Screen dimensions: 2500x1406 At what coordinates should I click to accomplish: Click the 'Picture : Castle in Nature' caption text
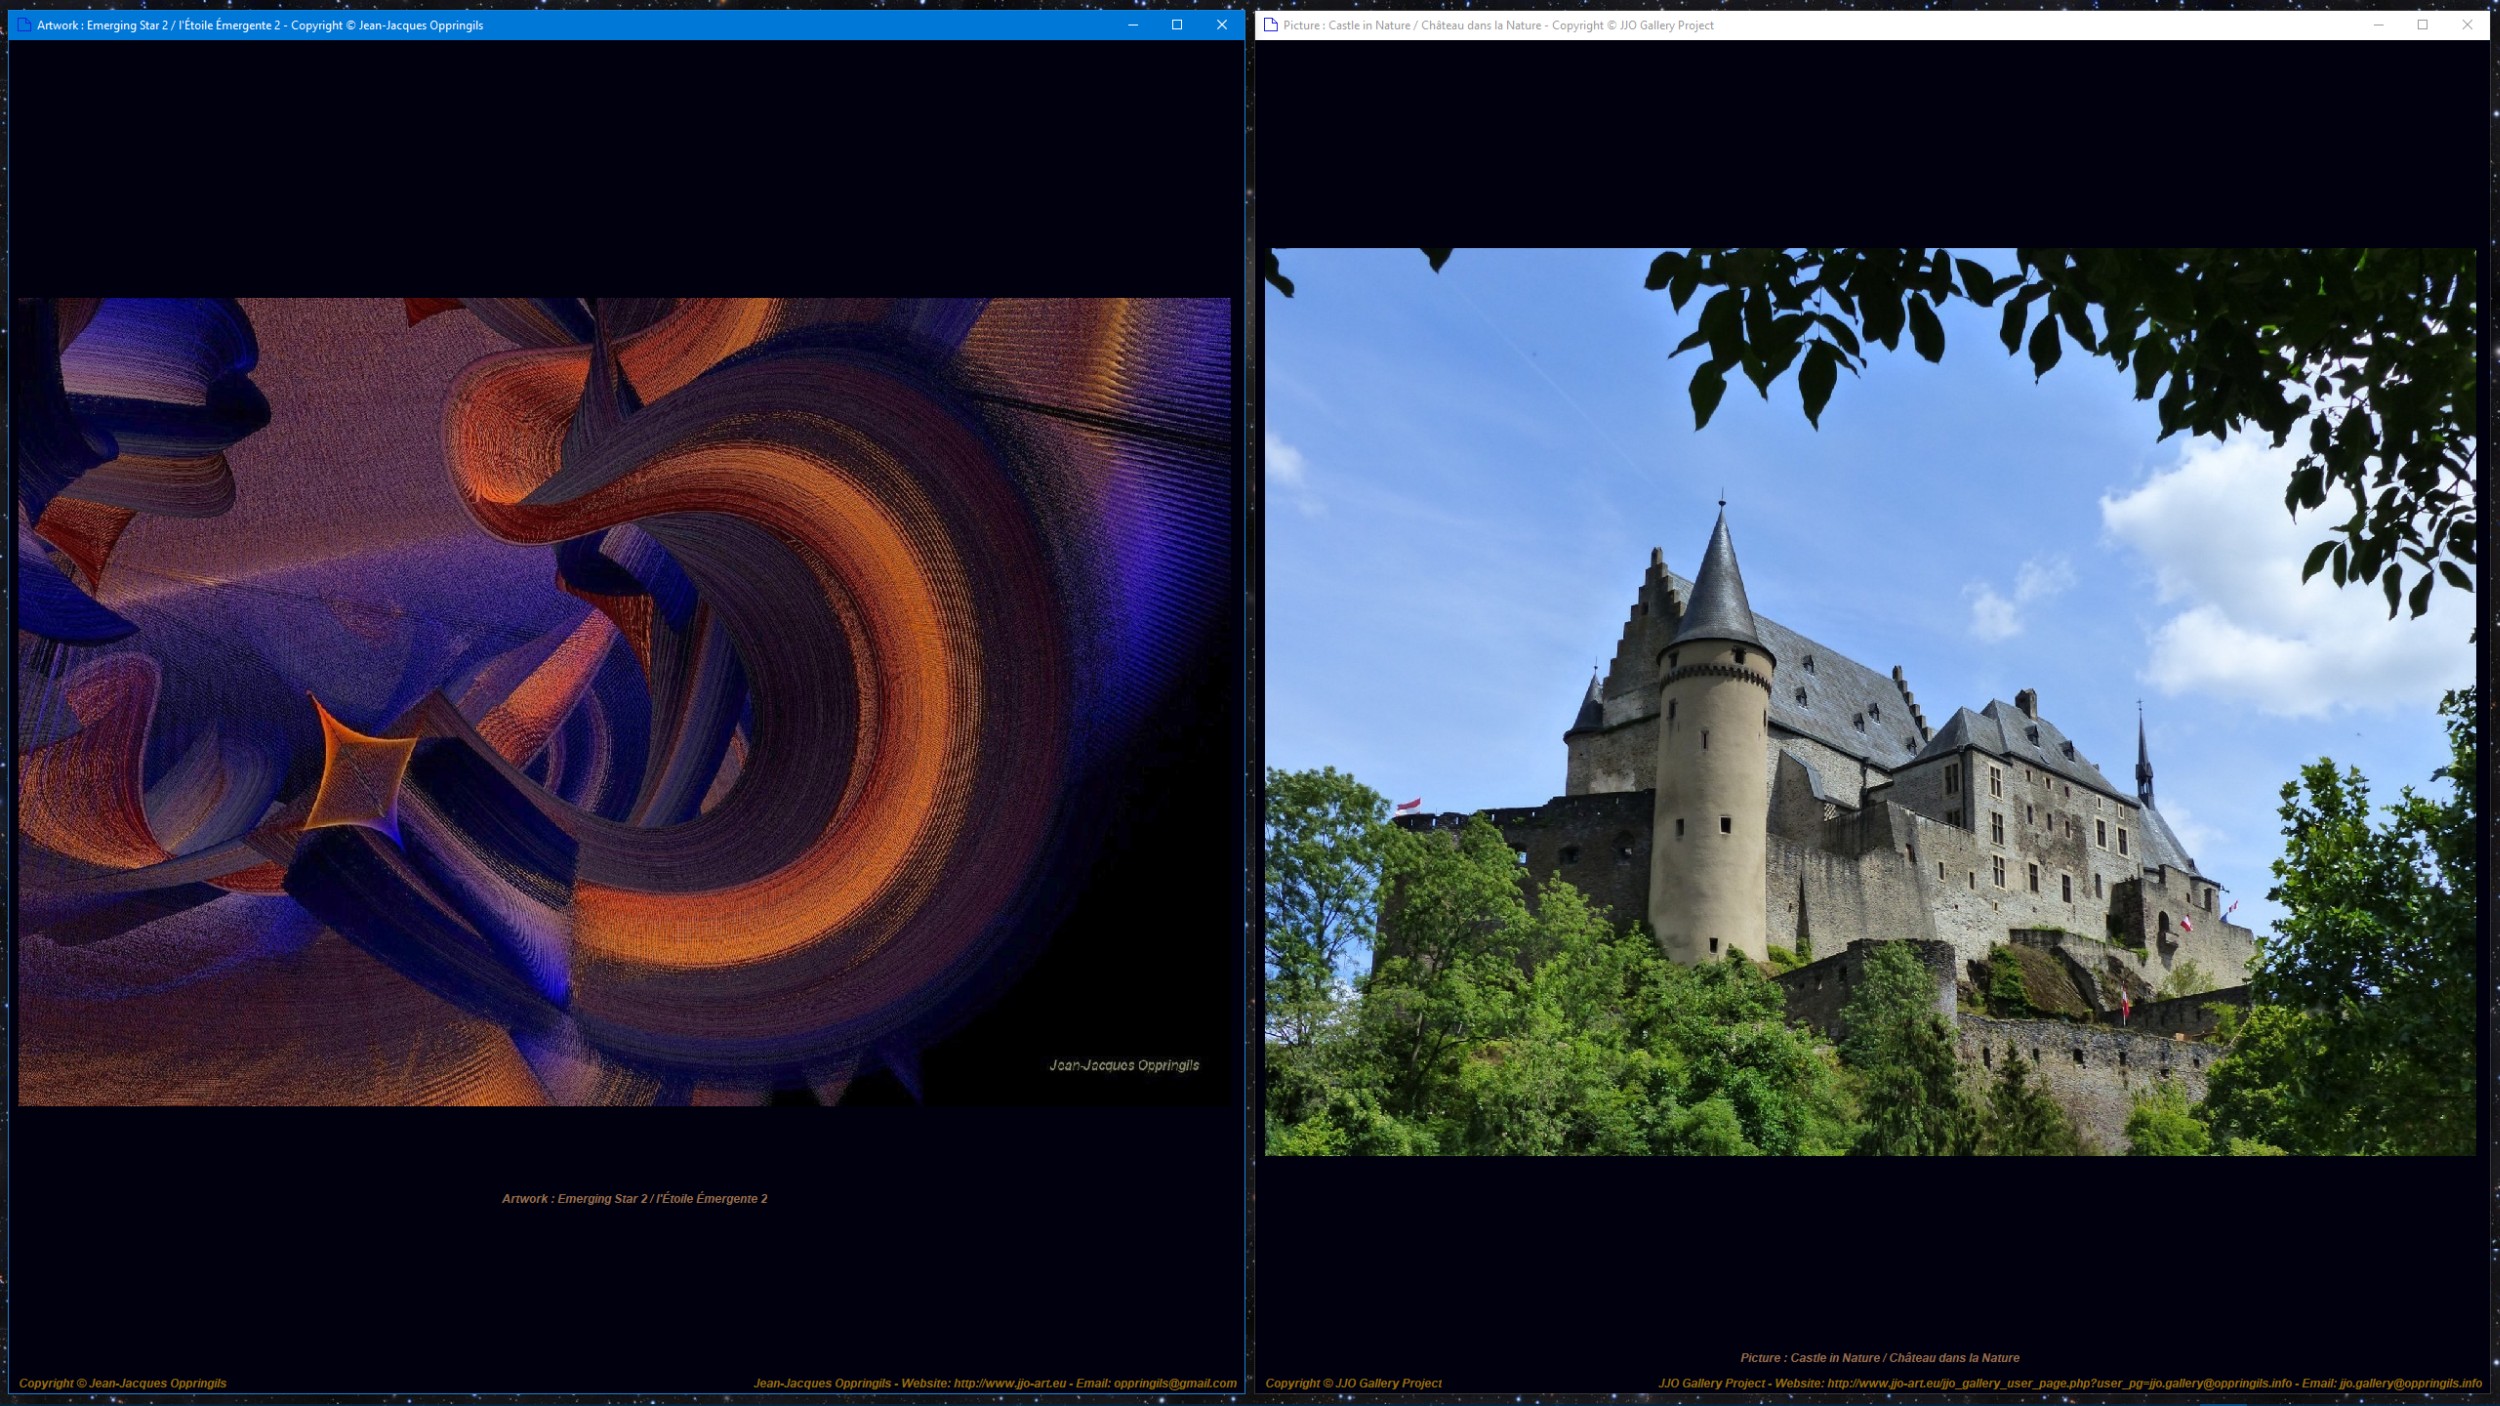1879,1357
